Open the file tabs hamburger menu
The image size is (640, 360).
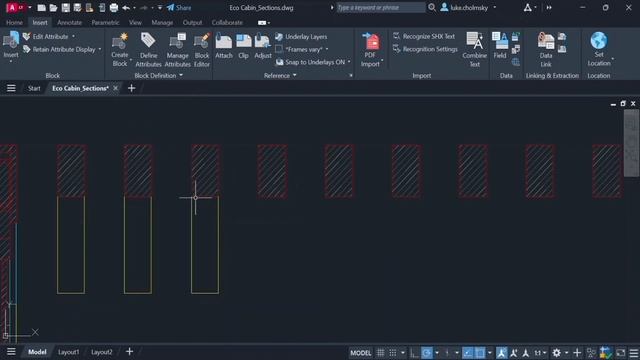click(x=11, y=88)
